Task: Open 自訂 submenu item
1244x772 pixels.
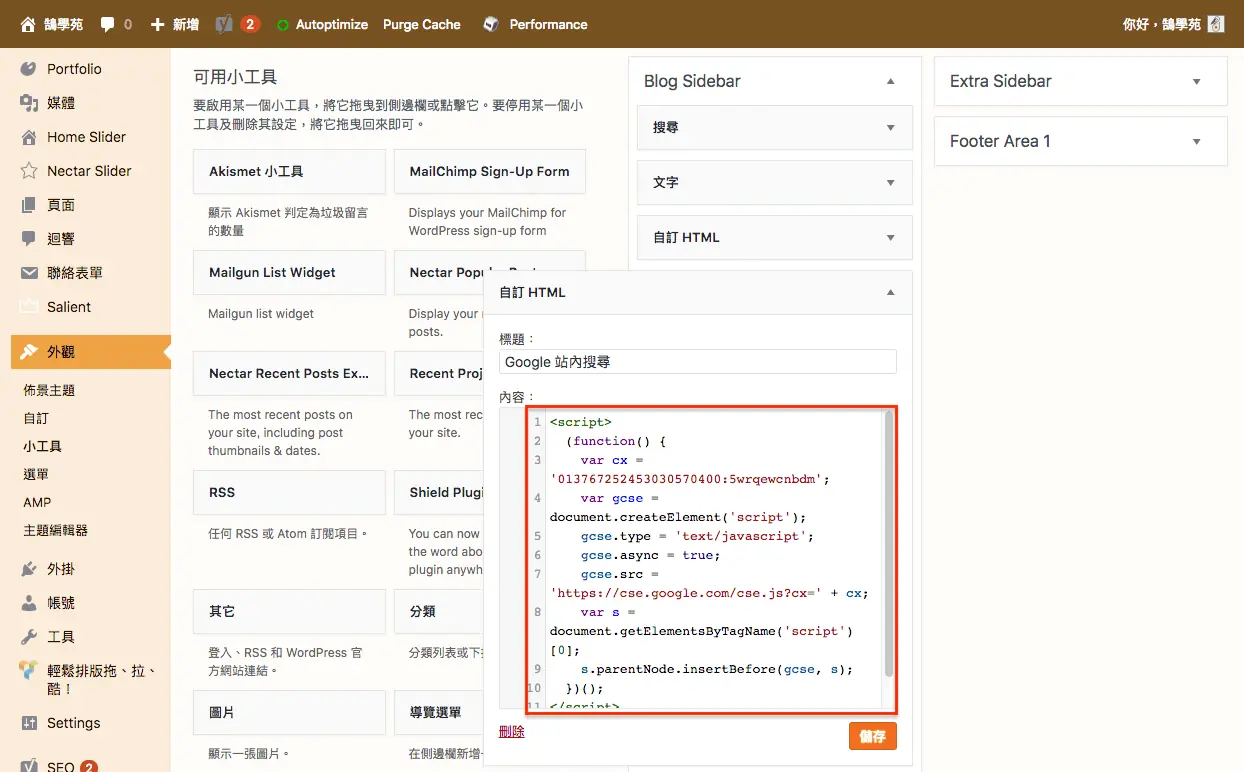Action: click(x=36, y=418)
